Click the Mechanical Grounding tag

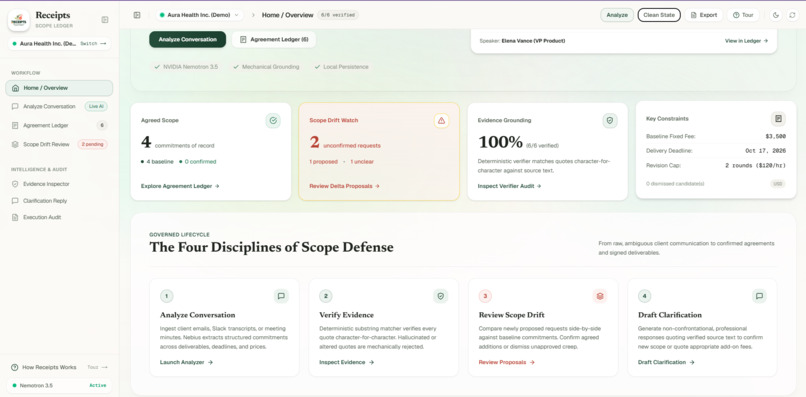coord(266,67)
